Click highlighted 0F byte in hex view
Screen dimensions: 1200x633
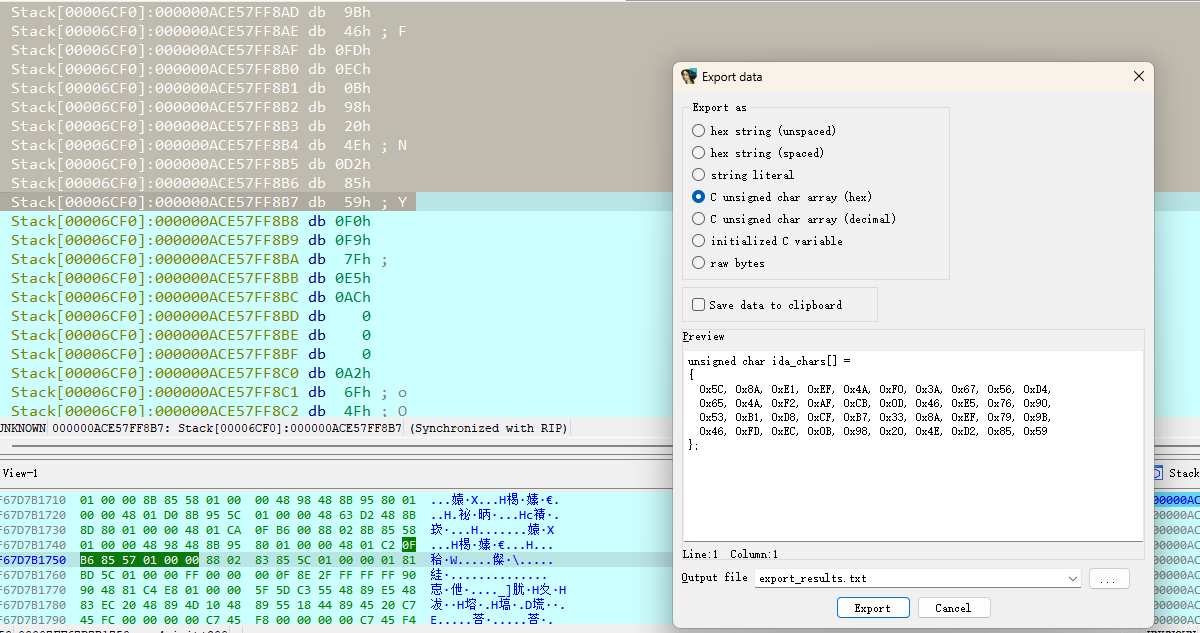(x=409, y=545)
